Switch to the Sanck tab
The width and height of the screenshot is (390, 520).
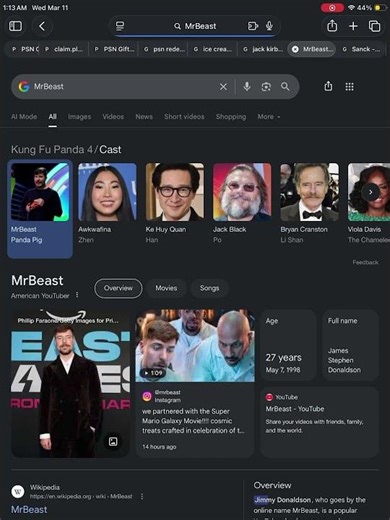pos(362,49)
